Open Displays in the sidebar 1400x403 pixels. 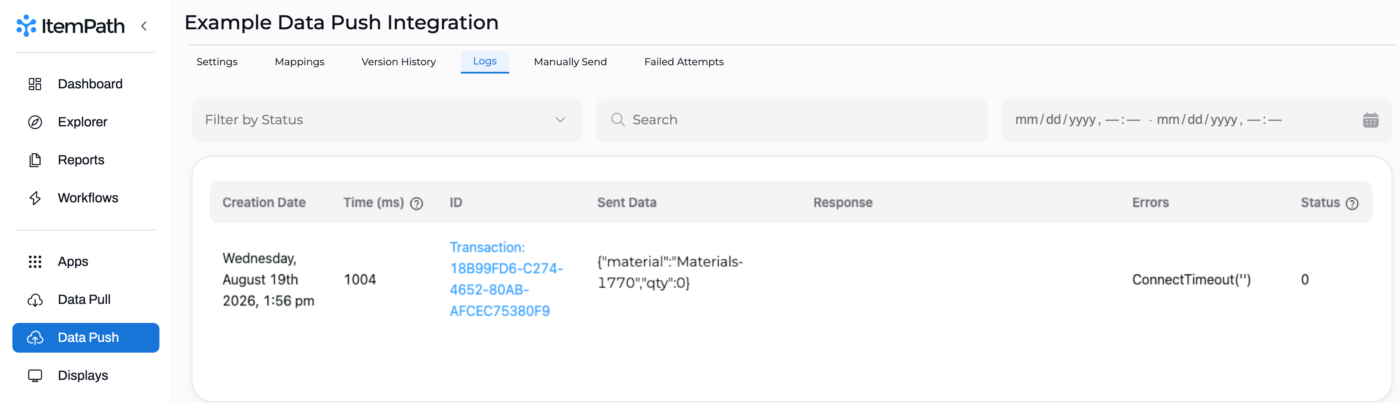coord(85,376)
